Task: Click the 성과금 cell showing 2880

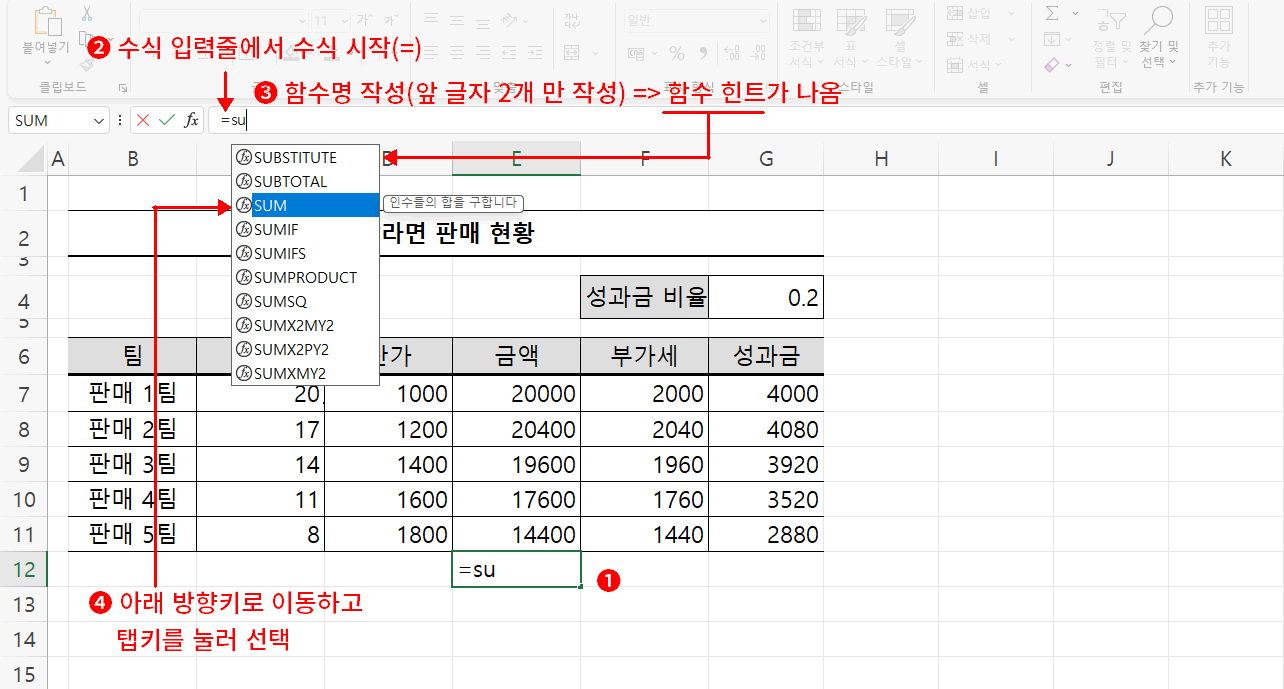Action: [x=766, y=534]
